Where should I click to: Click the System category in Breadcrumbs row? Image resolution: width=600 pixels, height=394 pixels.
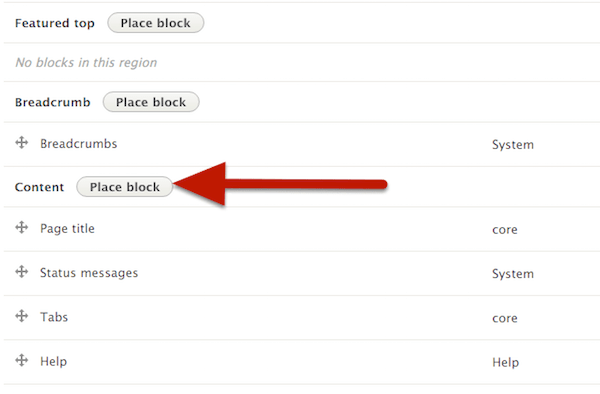pyautogui.click(x=513, y=145)
